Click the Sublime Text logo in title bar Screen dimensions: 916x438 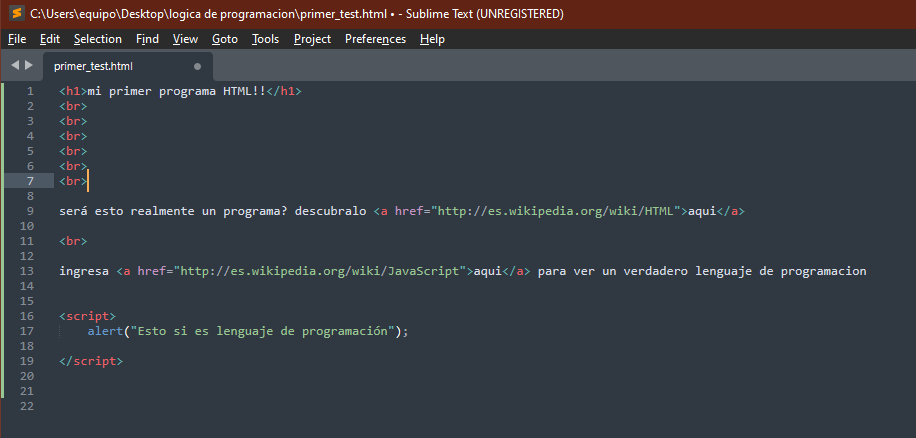(x=17, y=13)
